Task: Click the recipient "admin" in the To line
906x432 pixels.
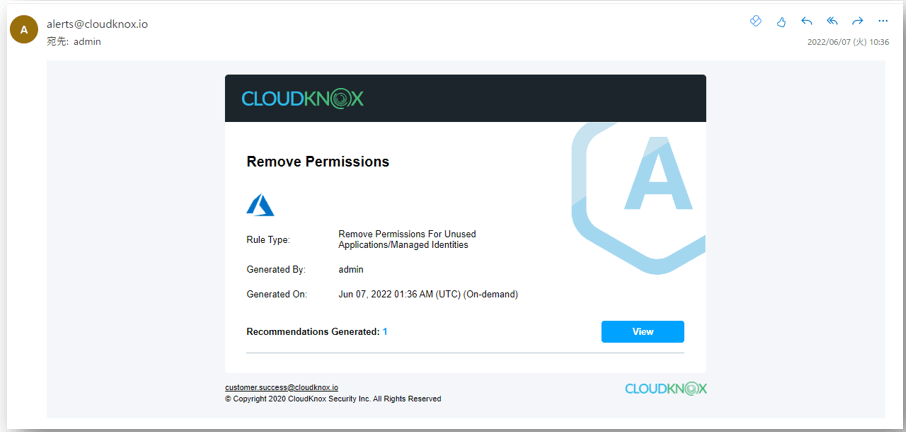Action: (87, 42)
